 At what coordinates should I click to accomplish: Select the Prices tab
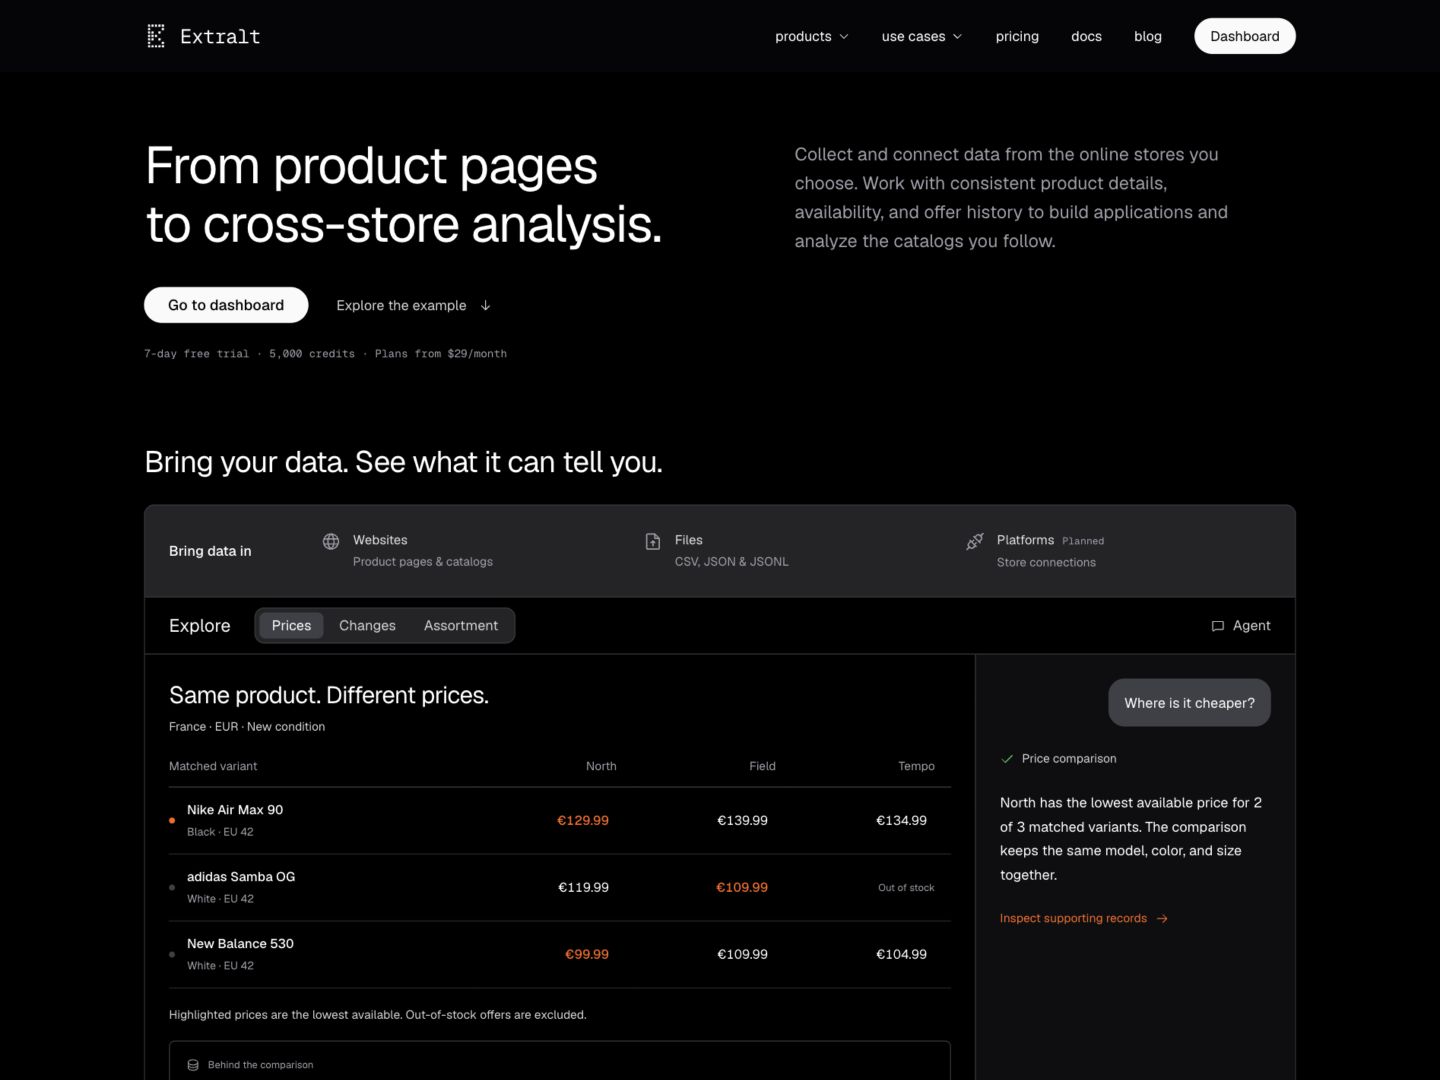(291, 626)
